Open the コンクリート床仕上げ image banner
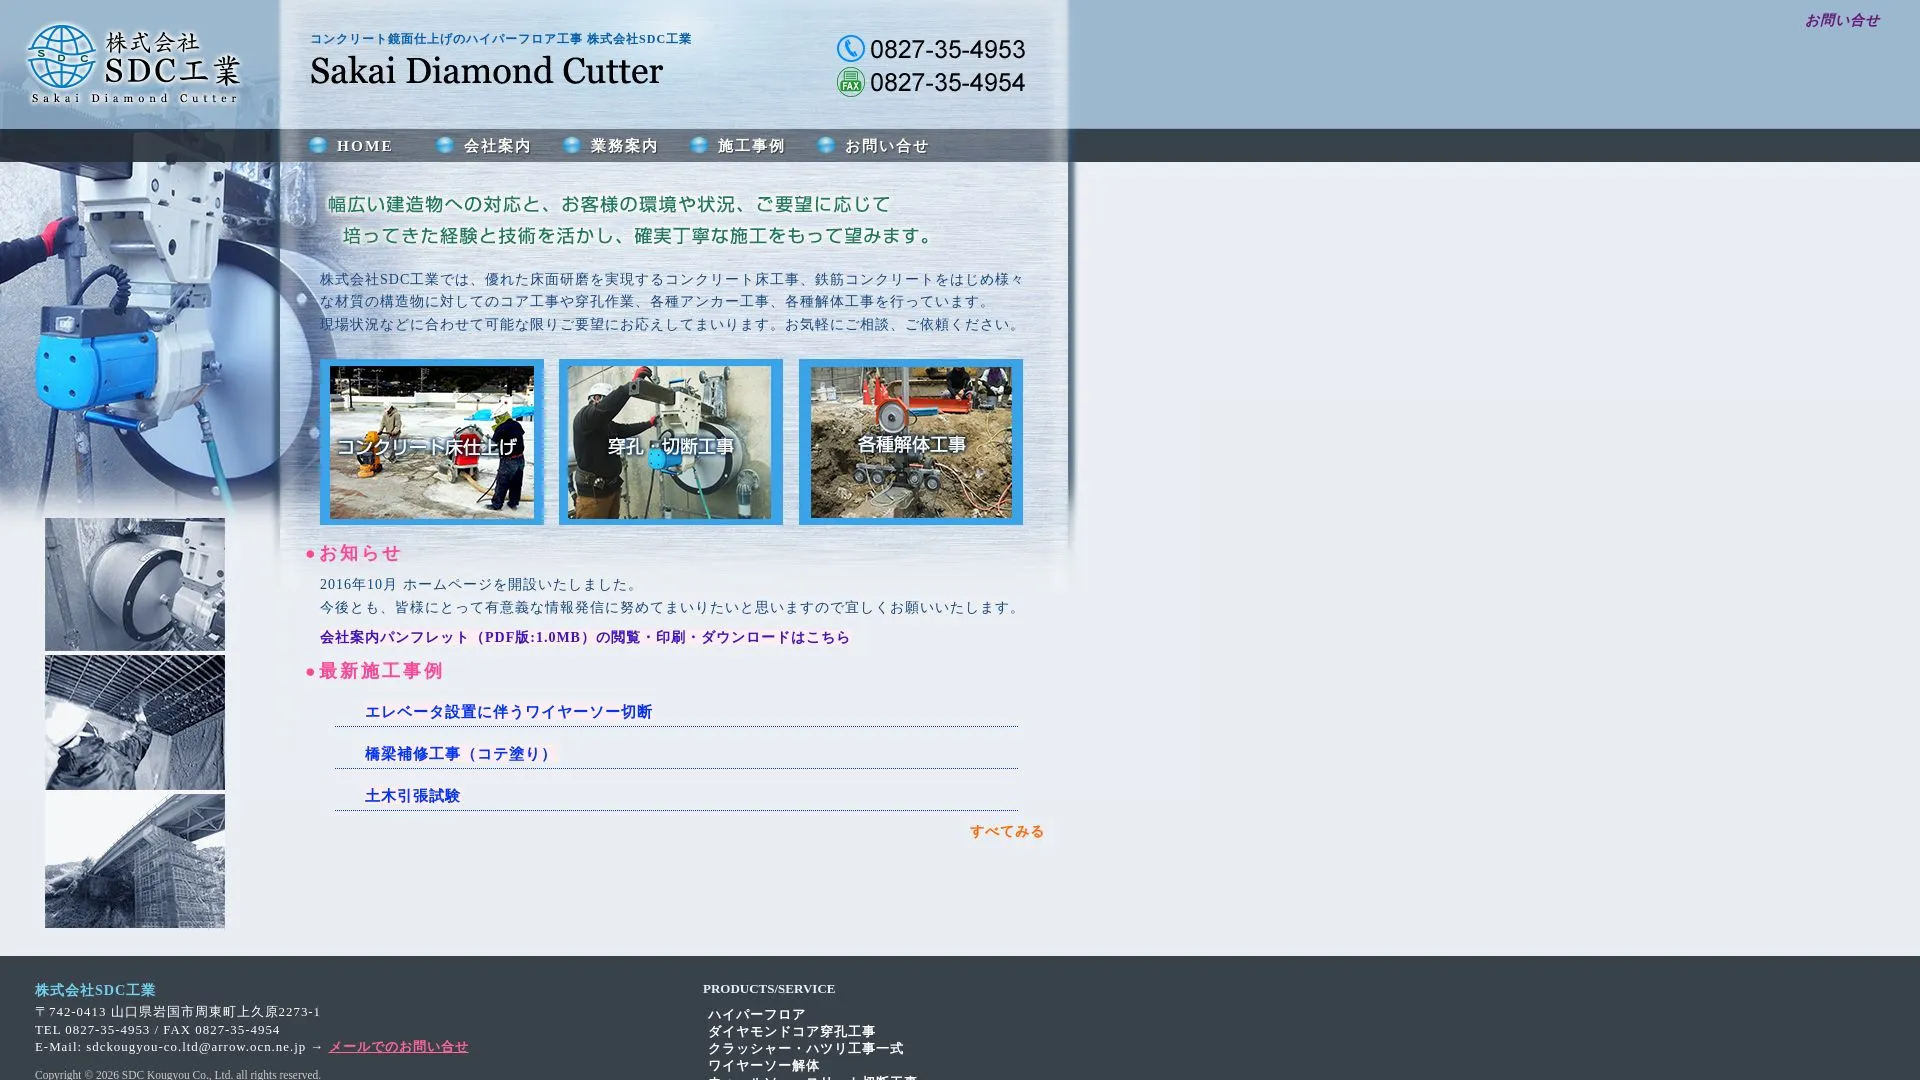 [x=432, y=442]
